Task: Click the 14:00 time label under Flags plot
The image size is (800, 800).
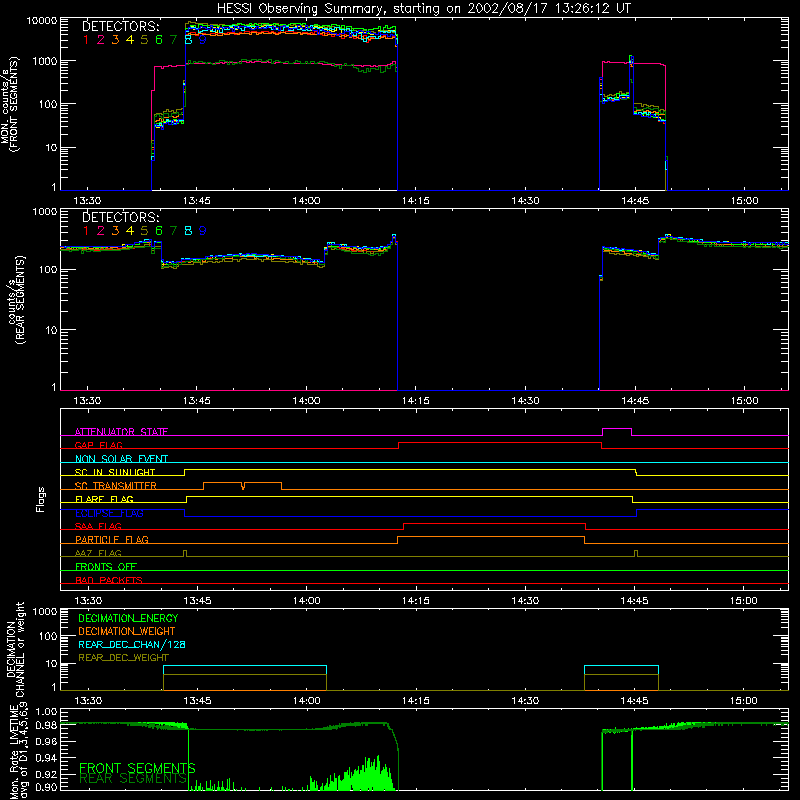Action: click(306, 601)
